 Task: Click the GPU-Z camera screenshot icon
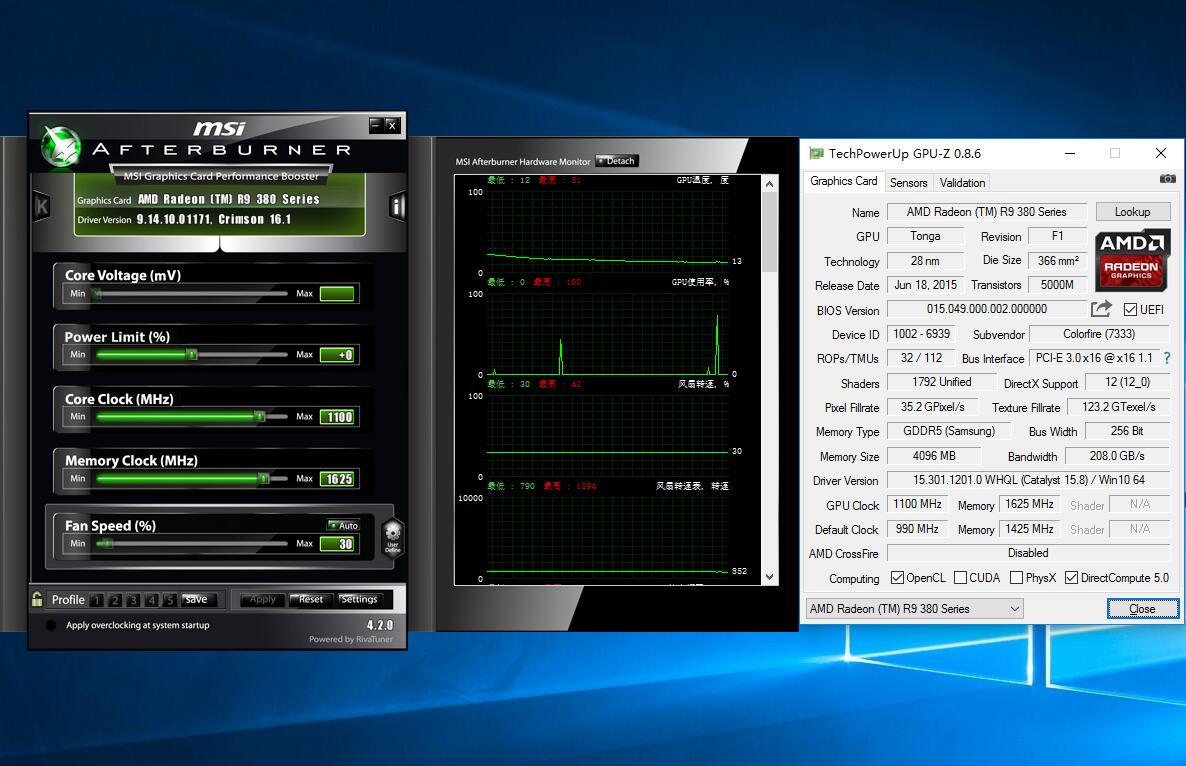click(1167, 179)
